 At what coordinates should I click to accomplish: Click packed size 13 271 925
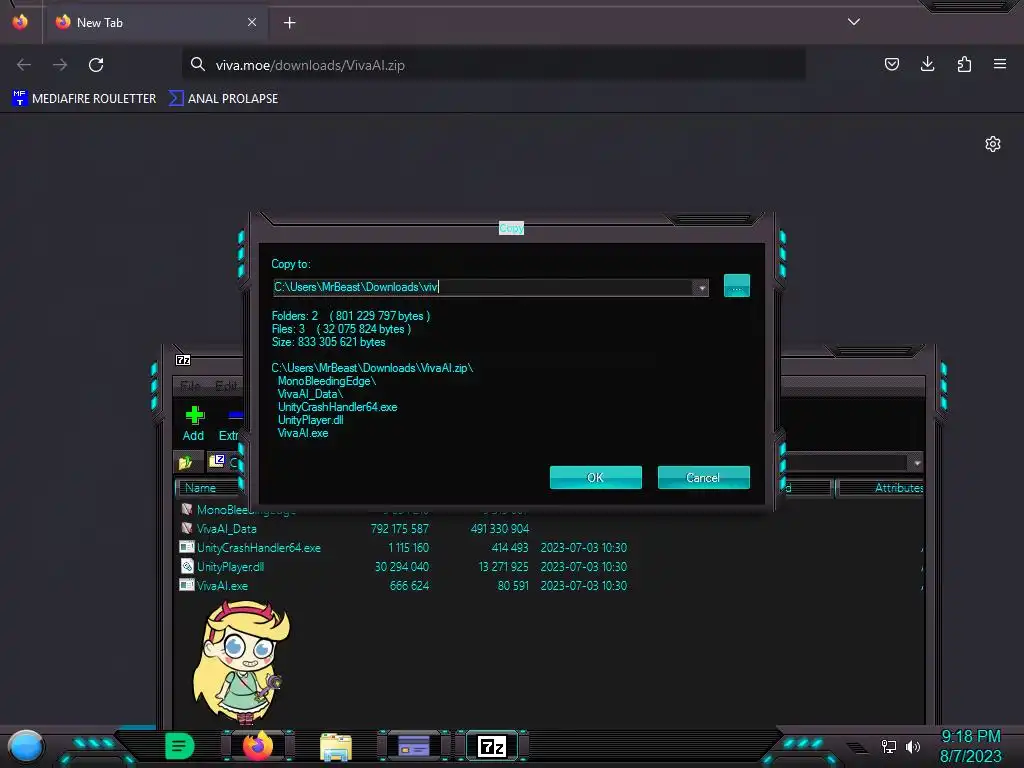pos(504,566)
